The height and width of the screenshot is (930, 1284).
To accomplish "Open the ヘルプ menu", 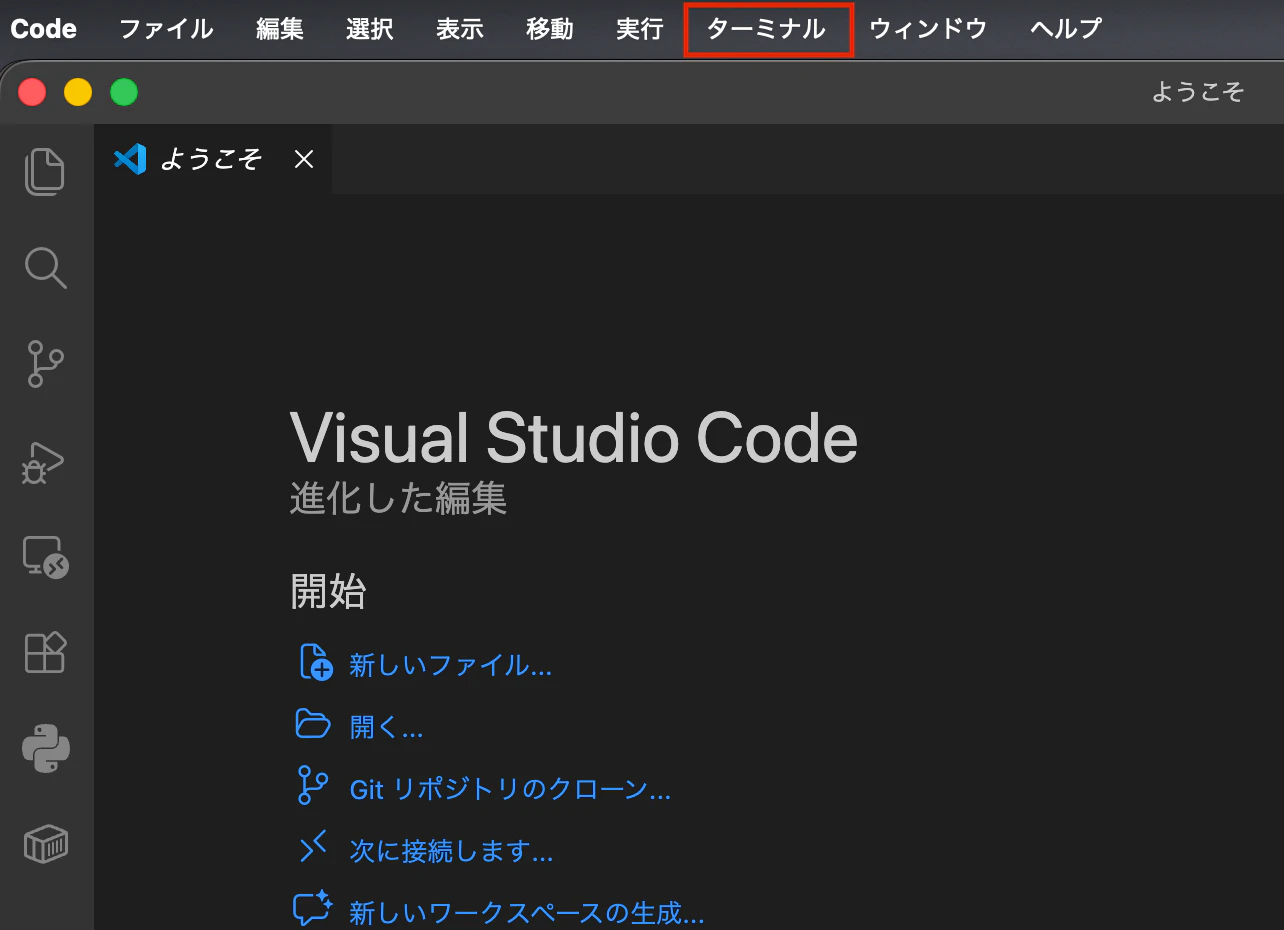I will pyautogui.click(x=1066, y=29).
